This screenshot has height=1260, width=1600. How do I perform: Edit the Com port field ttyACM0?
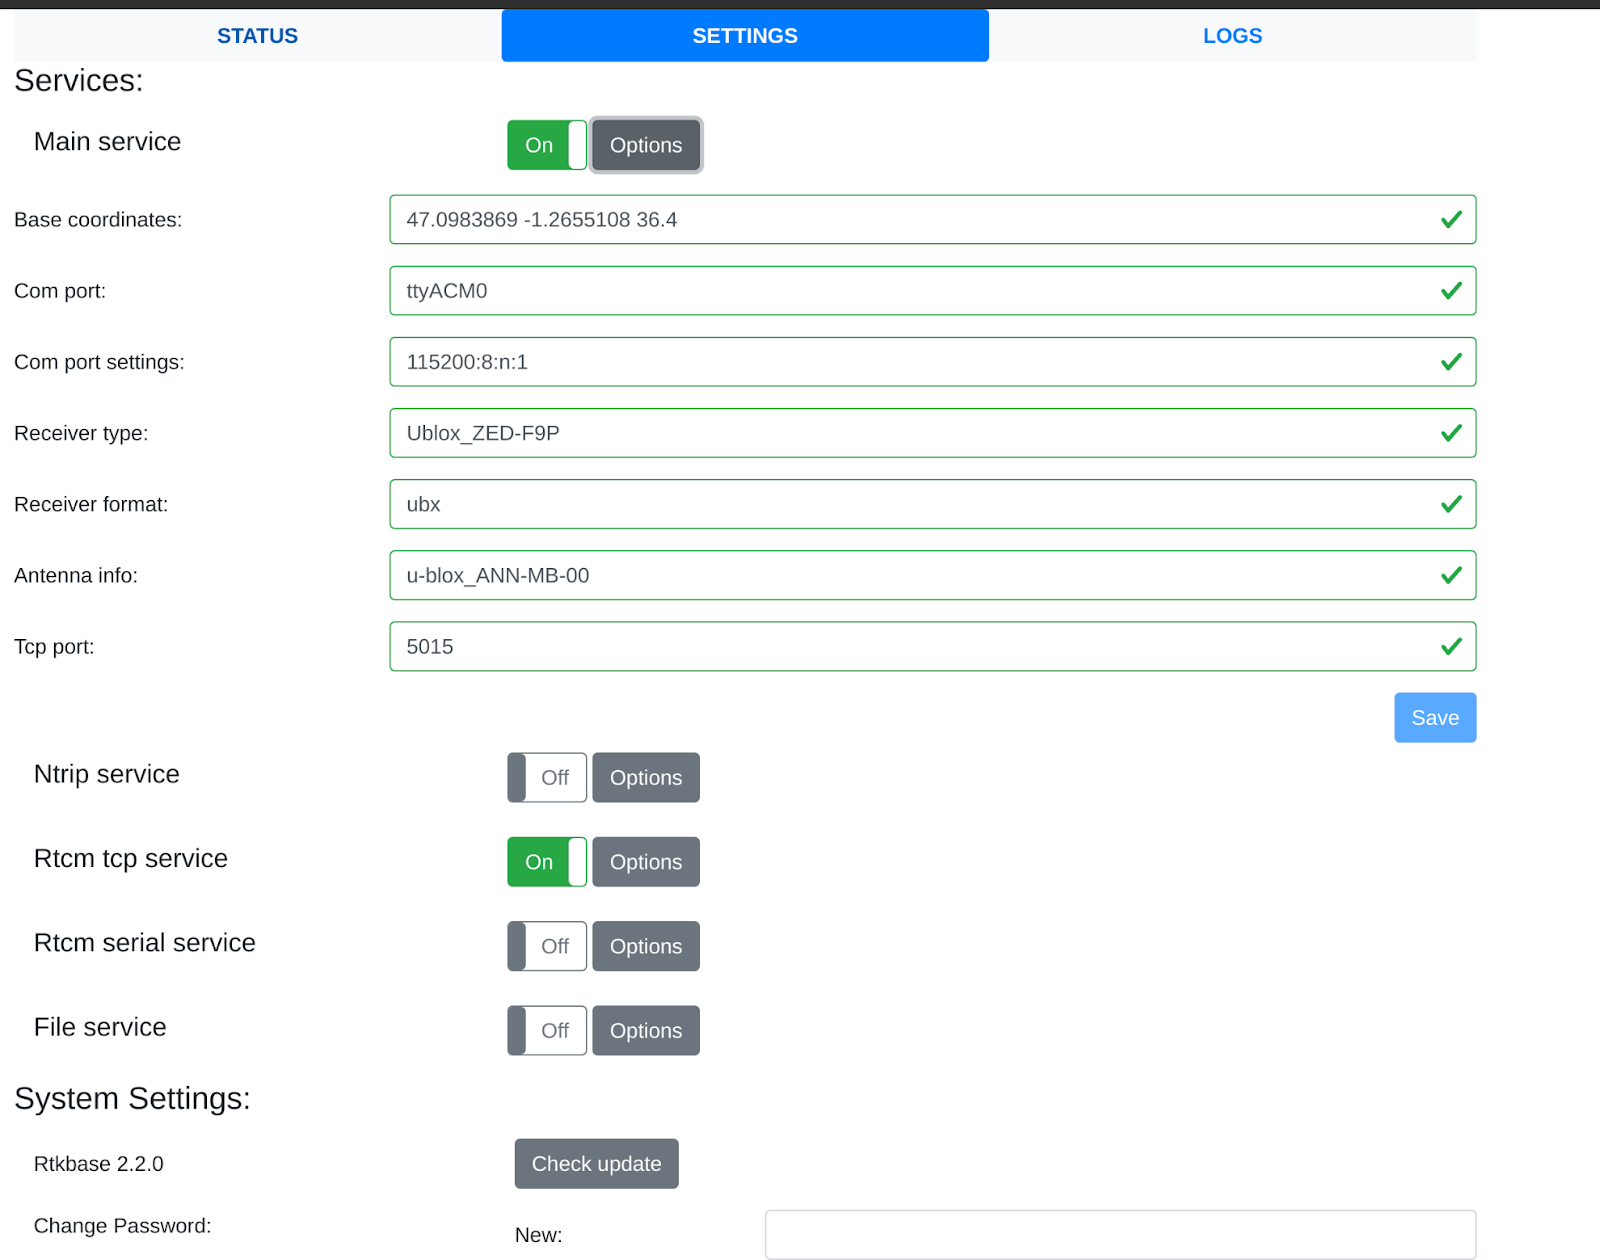point(932,291)
